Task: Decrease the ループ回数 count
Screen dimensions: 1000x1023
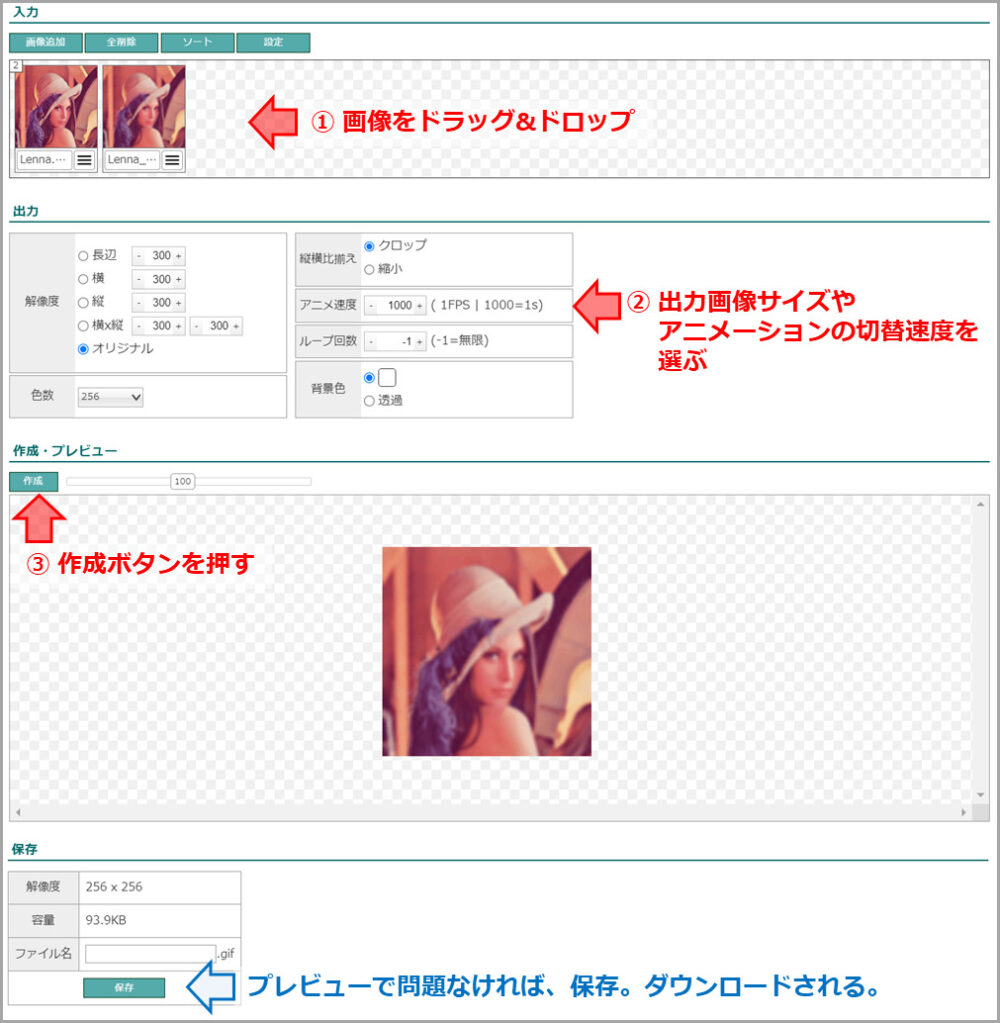Action: tap(371, 341)
